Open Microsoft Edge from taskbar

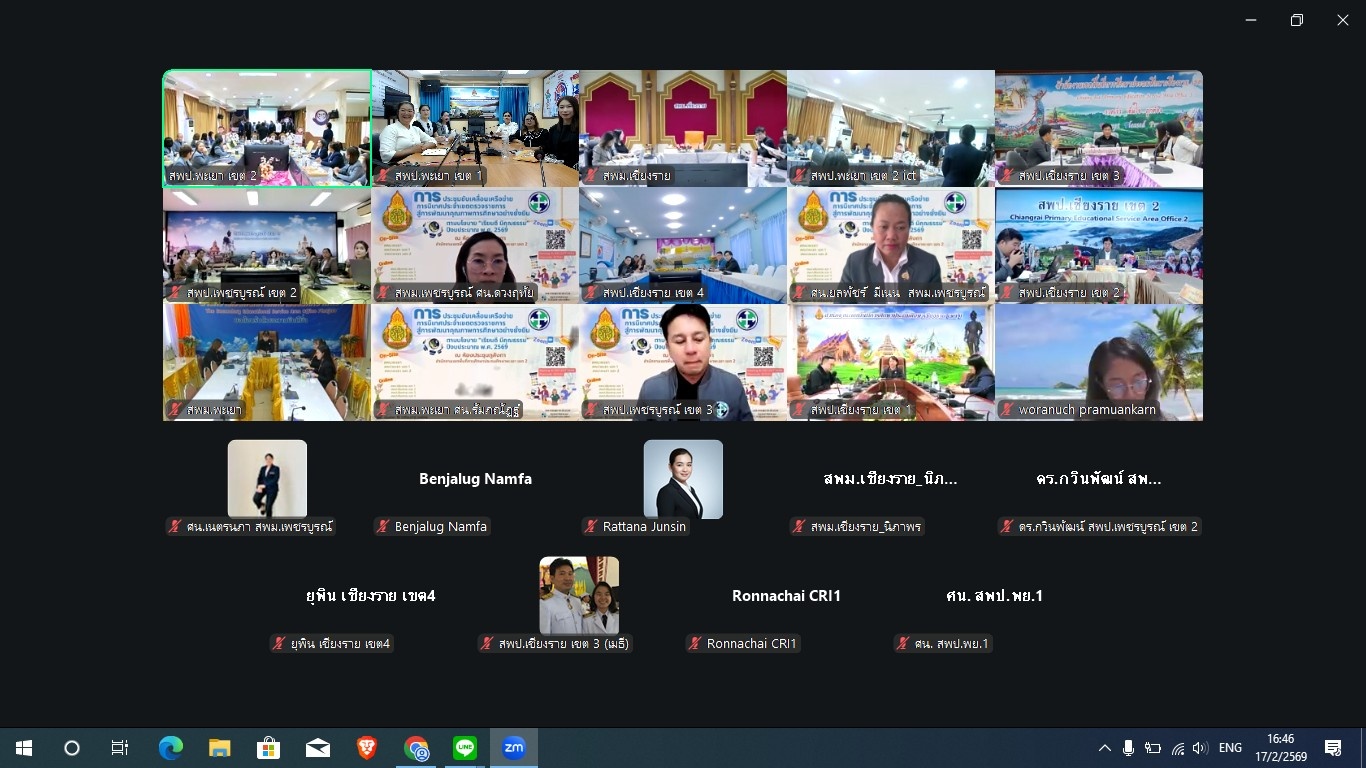tap(171, 748)
